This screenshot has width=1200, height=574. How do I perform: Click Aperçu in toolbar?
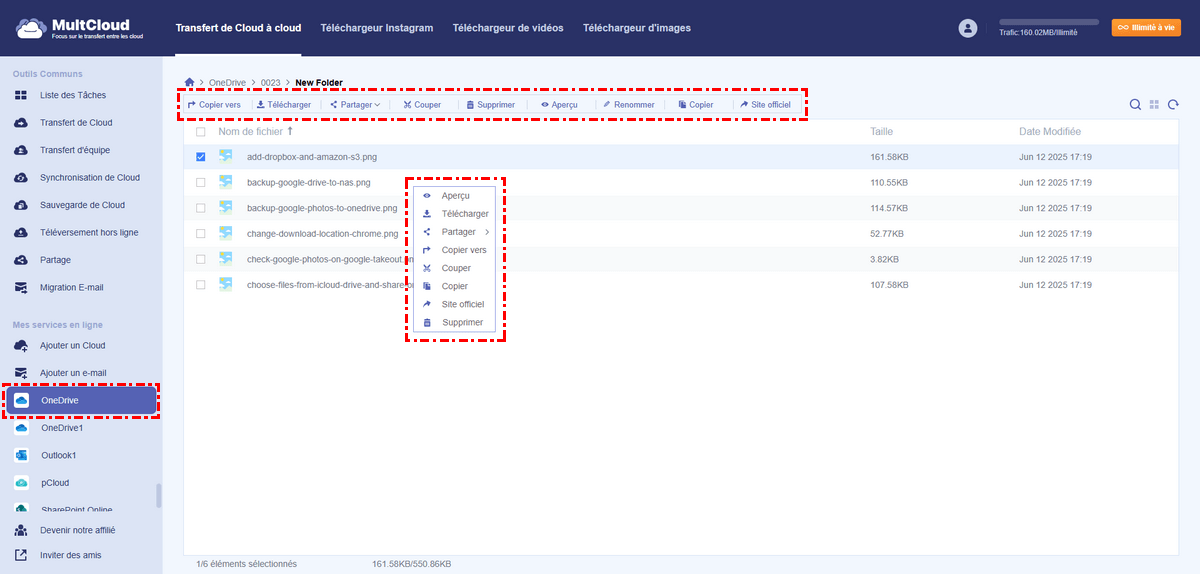pyautogui.click(x=559, y=104)
